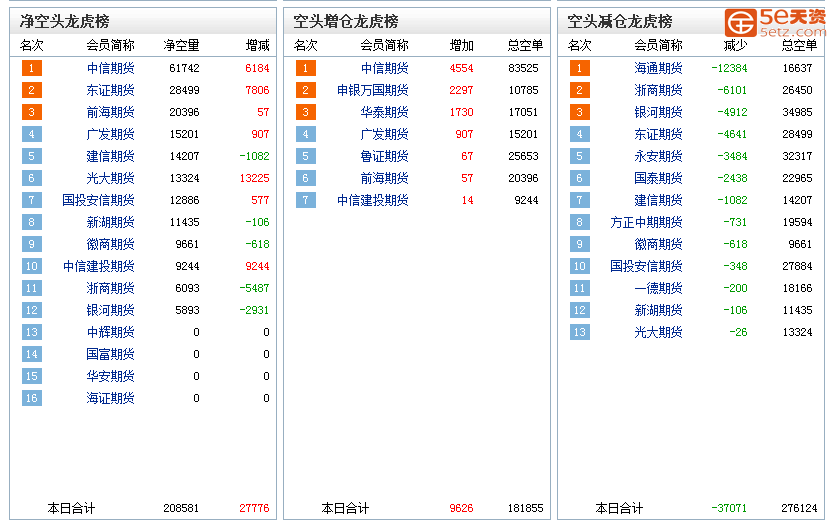This screenshot has width=832, height=529.
Task: Open 中信建投期货 in the 空头增仓龙虎榜 table
Action: click(x=372, y=201)
